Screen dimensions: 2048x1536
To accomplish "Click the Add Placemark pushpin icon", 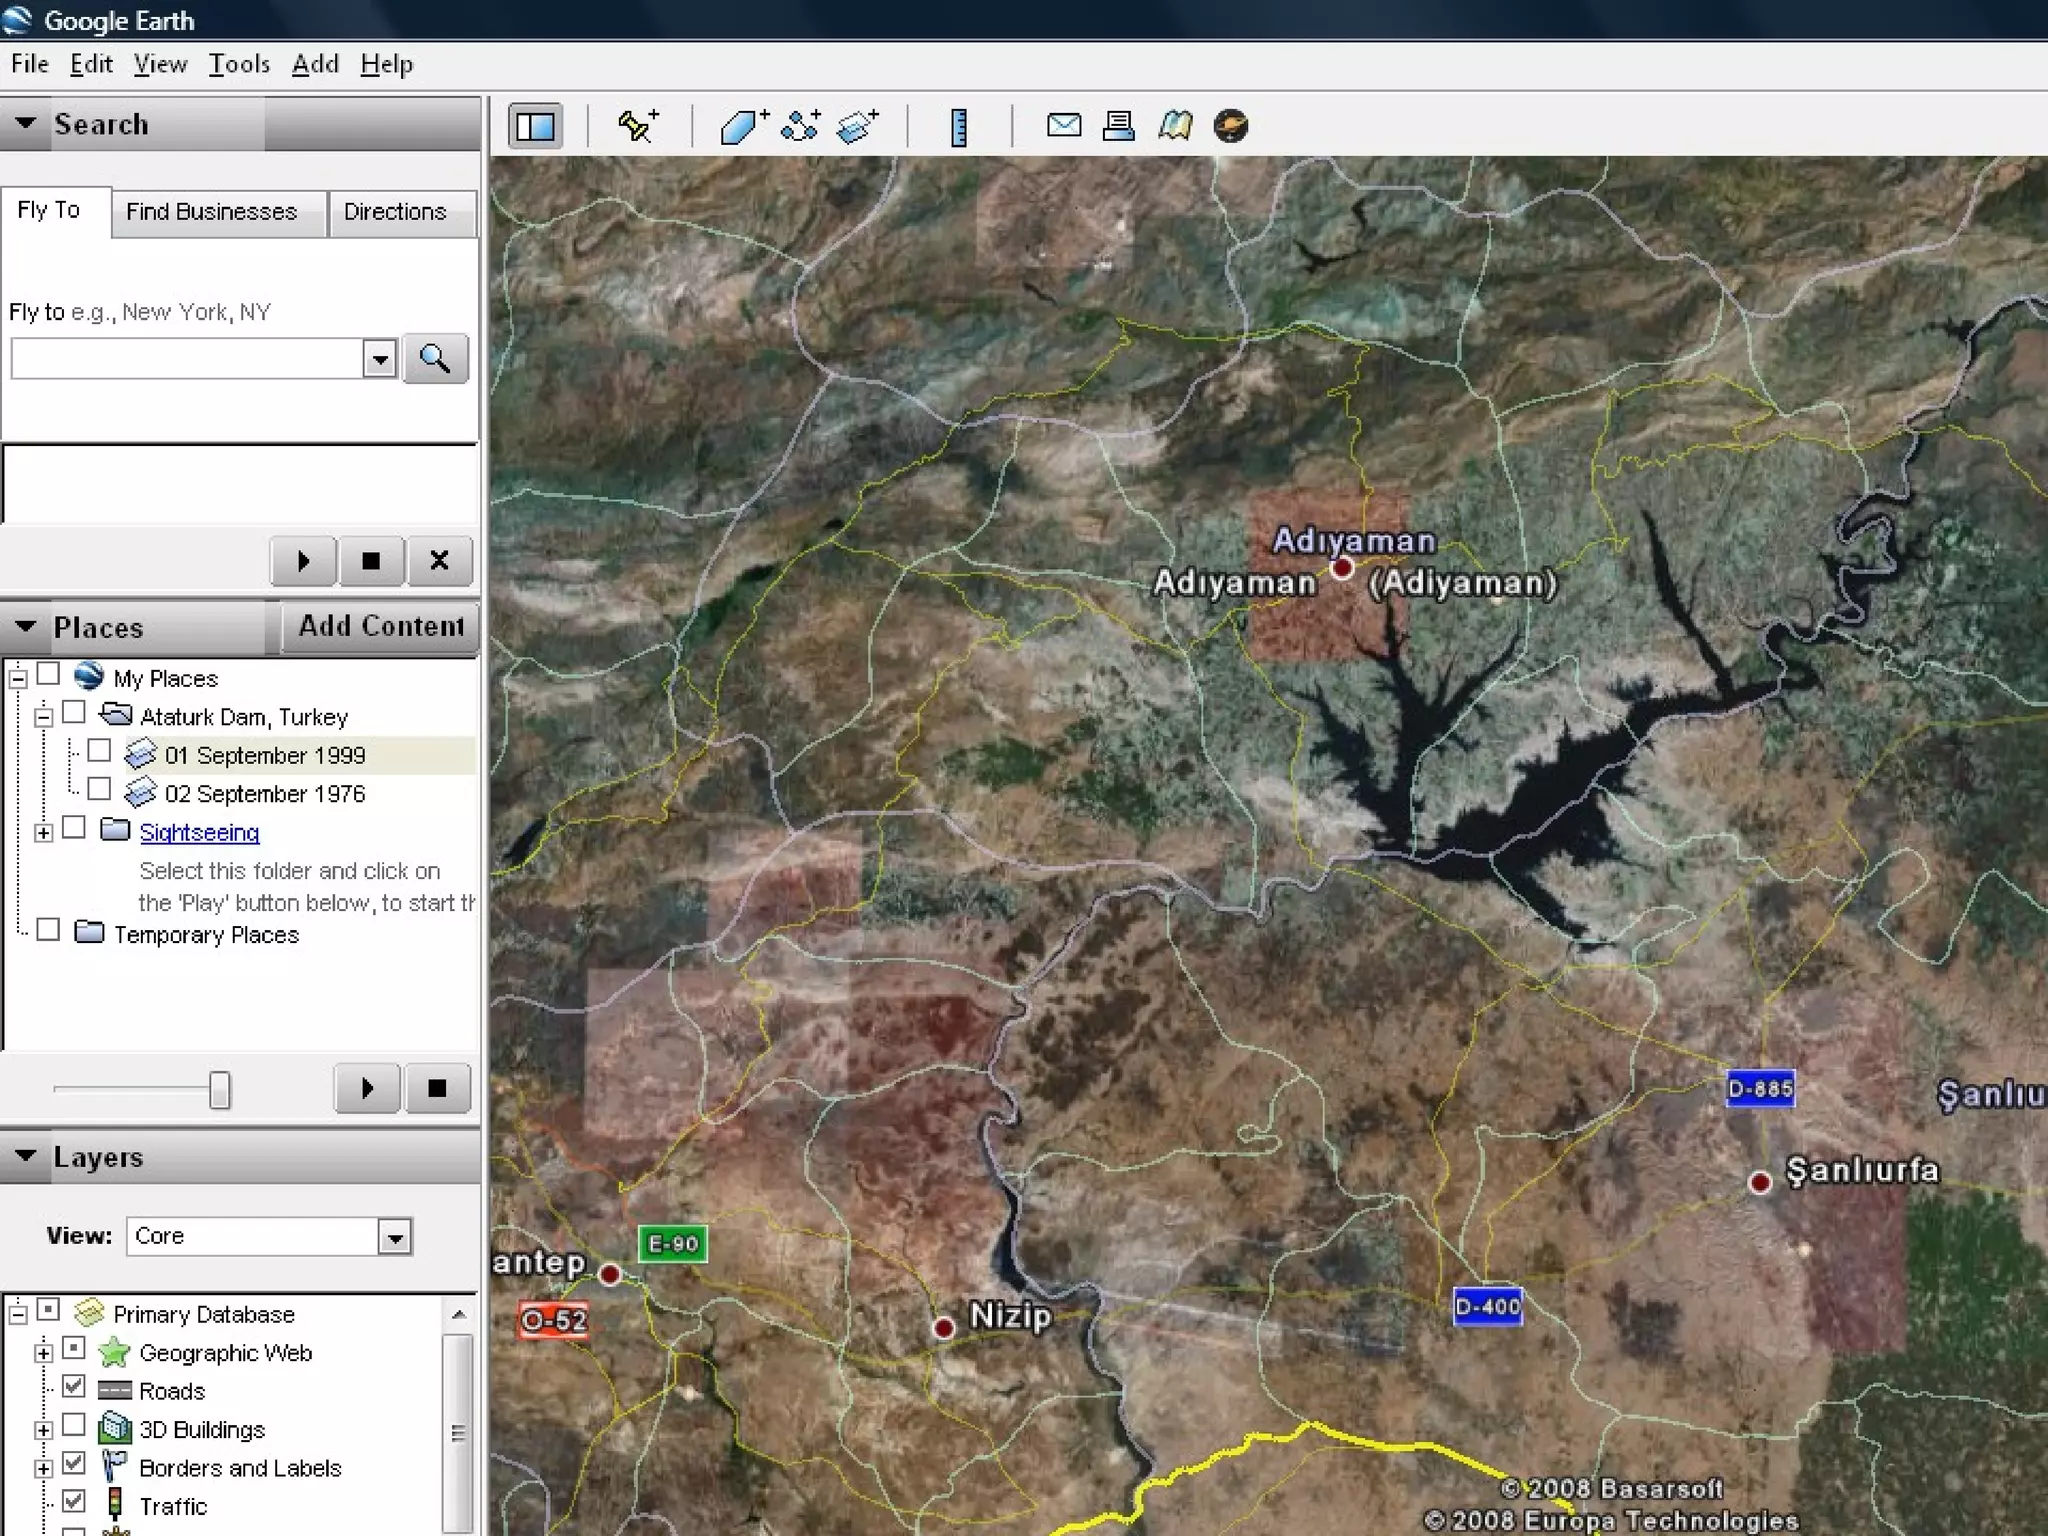I will coord(637,126).
